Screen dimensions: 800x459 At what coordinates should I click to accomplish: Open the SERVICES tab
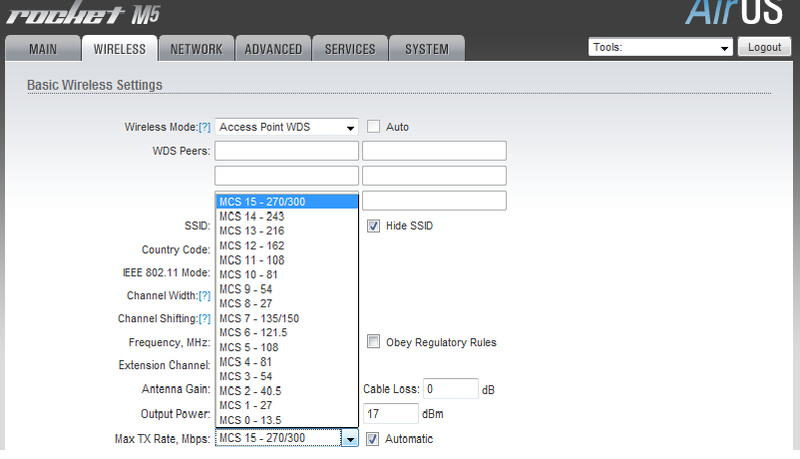point(350,49)
